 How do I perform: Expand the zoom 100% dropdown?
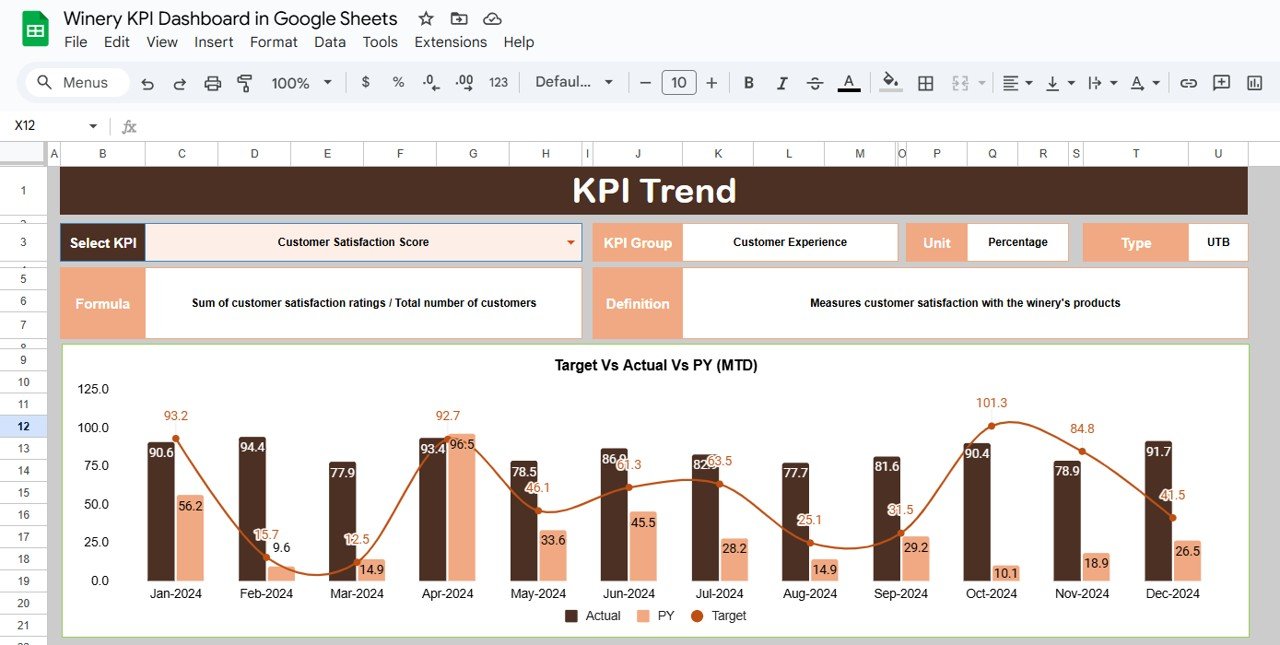point(300,83)
